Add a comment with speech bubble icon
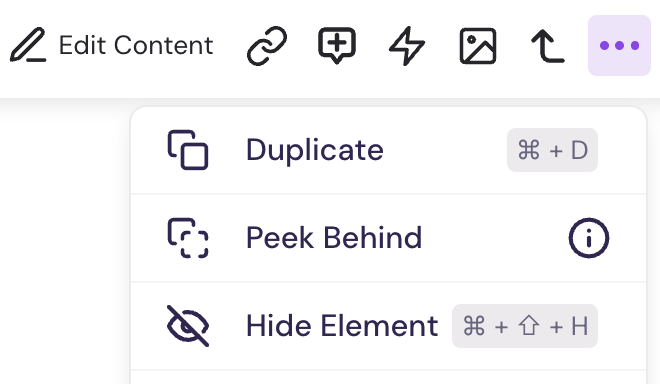660x384 pixels. [x=337, y=45]
